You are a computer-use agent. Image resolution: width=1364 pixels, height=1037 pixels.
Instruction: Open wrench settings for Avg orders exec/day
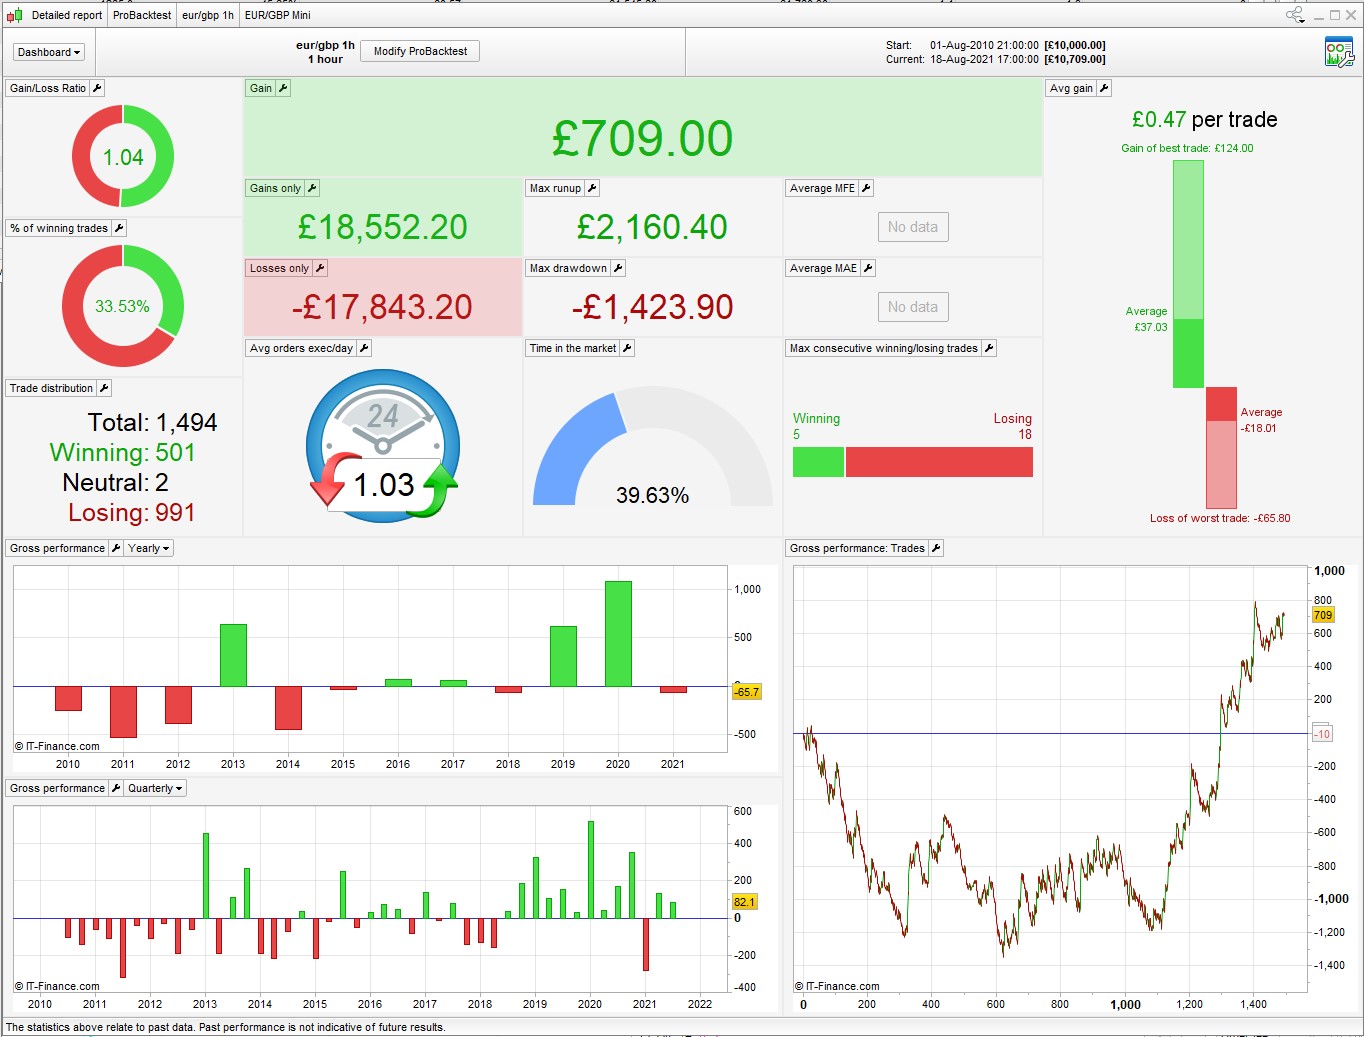[364, 348]
